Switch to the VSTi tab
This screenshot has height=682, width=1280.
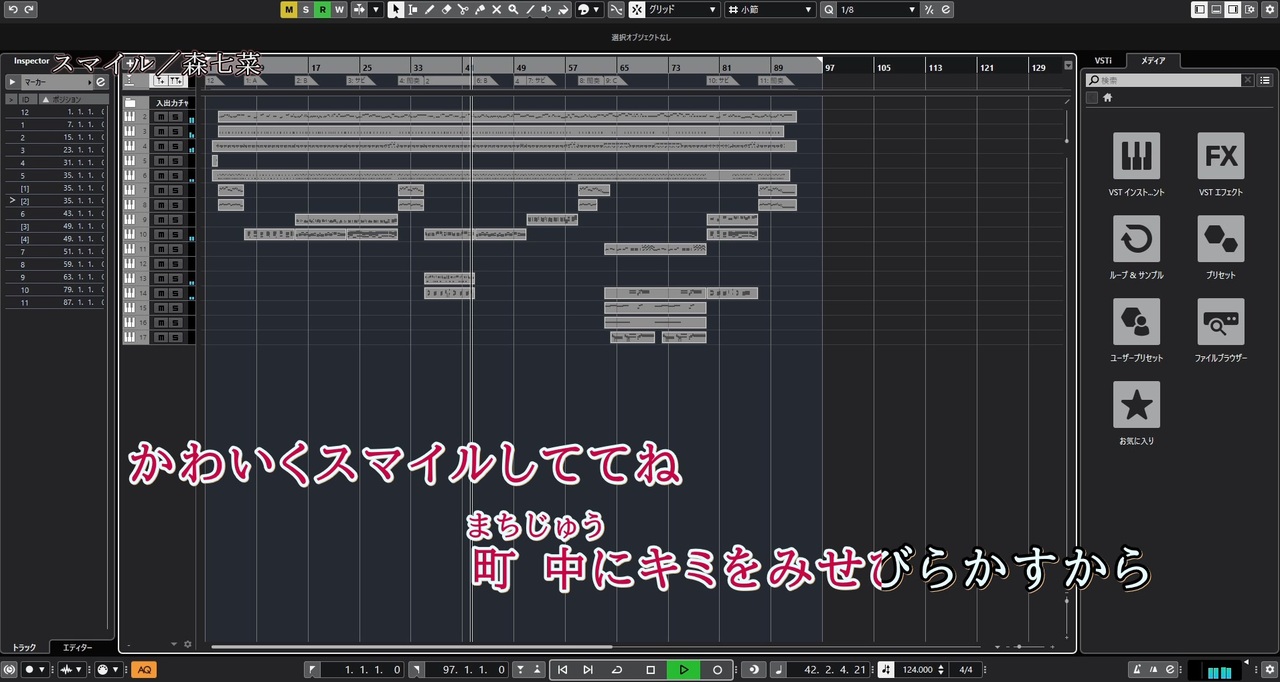(x=1103, y=60)
